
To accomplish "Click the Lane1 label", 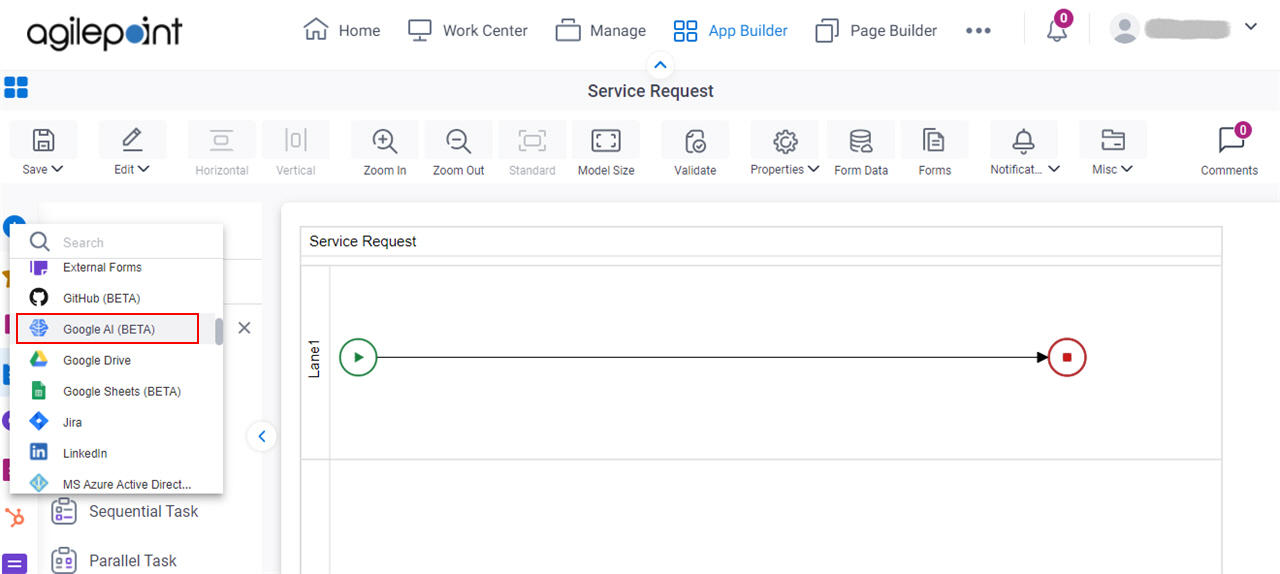I will (x=315, y=357).
